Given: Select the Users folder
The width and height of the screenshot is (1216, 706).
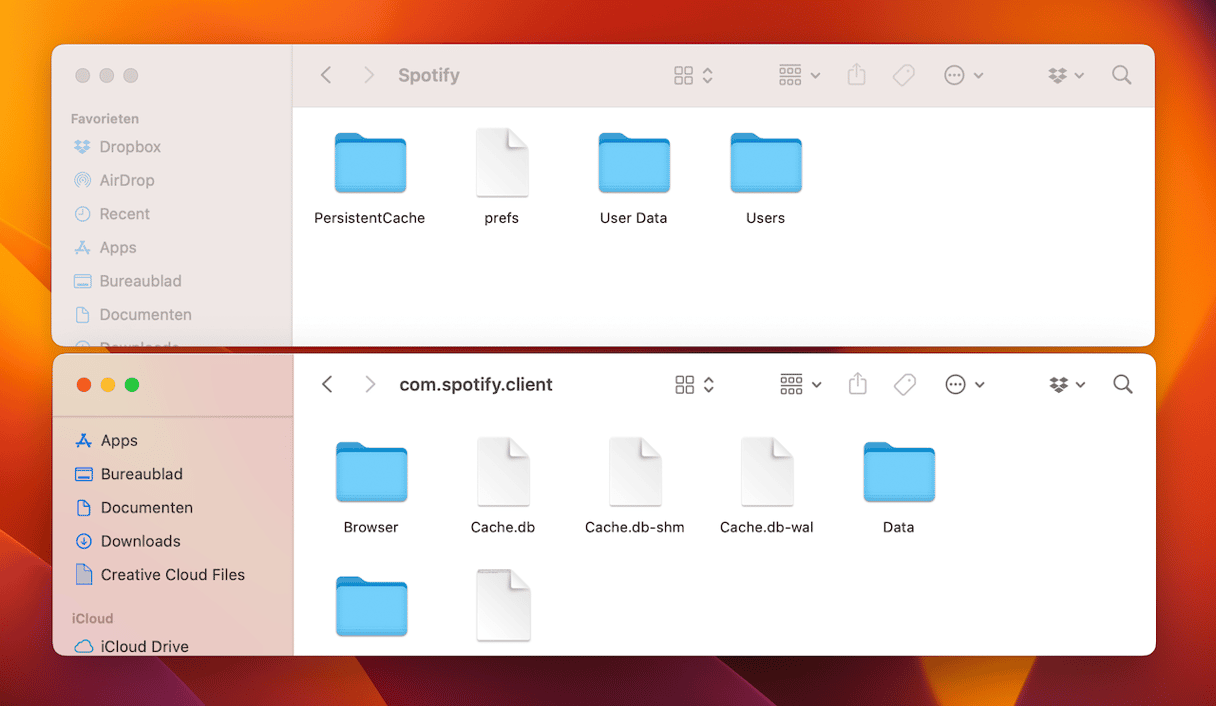Looking at the screenshot, I should pyautogui.click(x=766, y=179).
